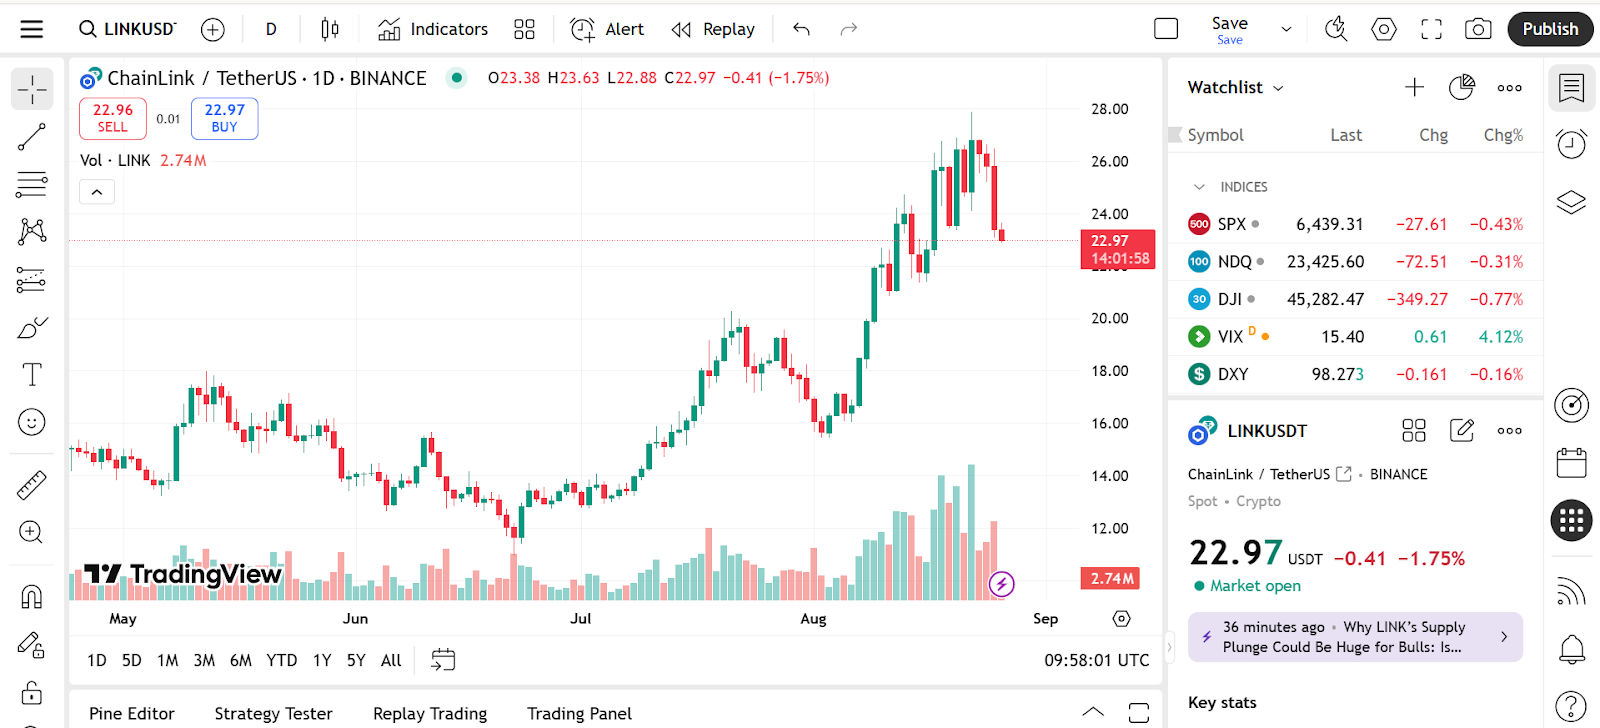The image size is (1600, 728).
Task: Select the brush drawing tool
Action: tap(32, 327)
